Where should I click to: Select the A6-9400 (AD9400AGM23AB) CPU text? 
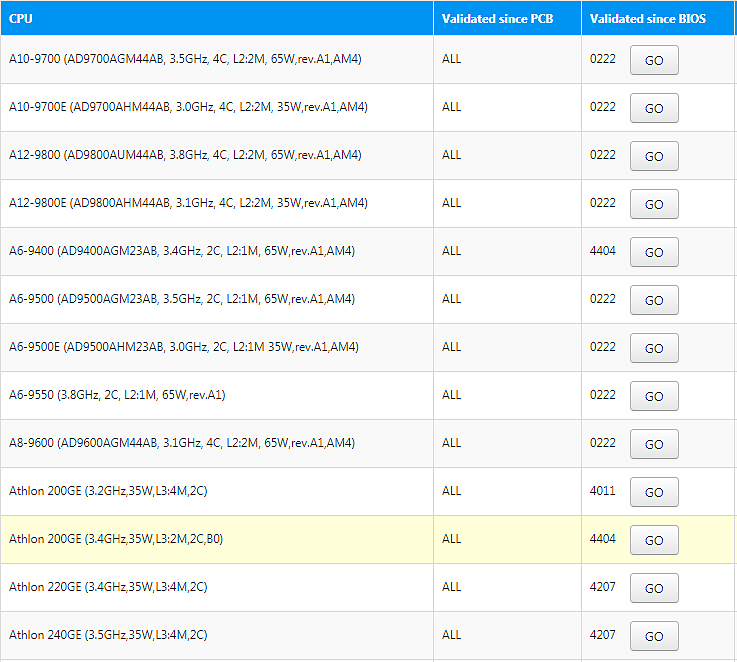[x=182, y=251]
